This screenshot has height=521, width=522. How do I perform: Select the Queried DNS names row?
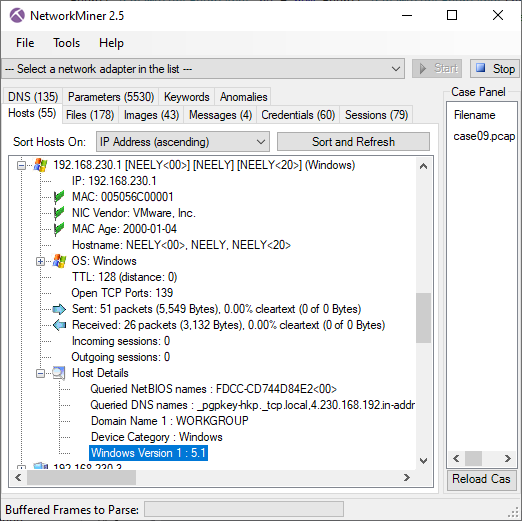coord(252,405)
